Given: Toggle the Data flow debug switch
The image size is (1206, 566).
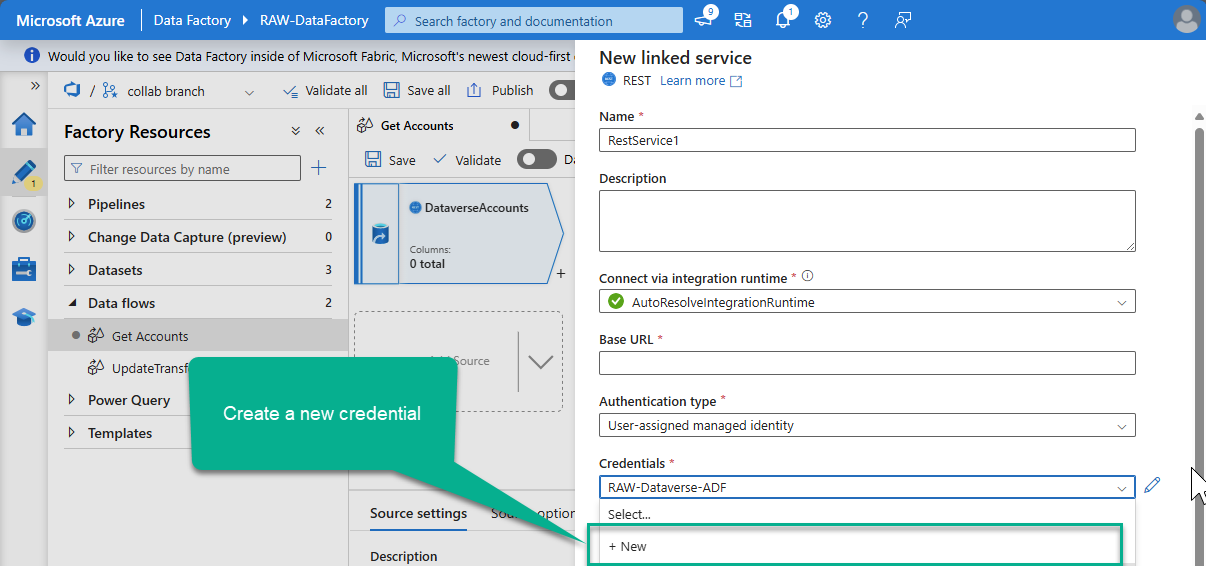Looking at the screenshot, I should point(537,160).
